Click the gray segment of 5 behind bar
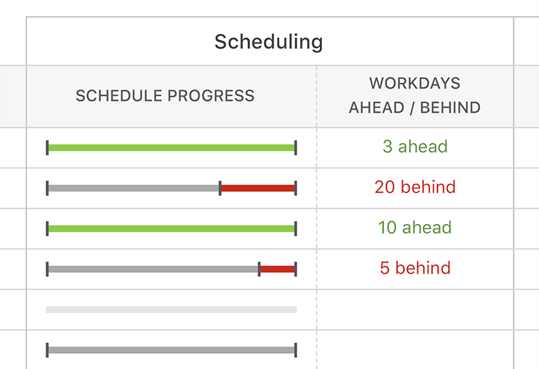Screen dimensions: 539x369 pos(153,269)
